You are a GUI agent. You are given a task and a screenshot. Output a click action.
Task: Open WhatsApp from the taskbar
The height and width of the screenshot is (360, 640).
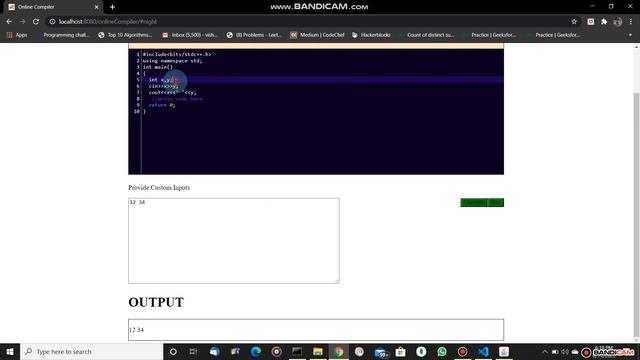(x=442, y=351)
